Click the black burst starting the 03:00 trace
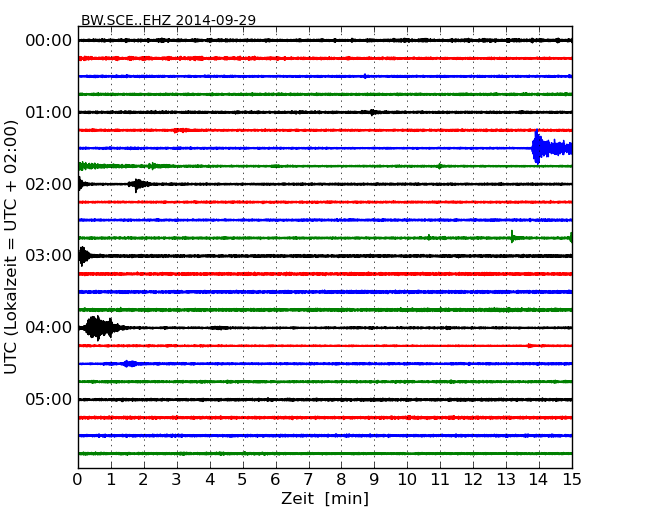The image size is (650, 520). (83, 256)
